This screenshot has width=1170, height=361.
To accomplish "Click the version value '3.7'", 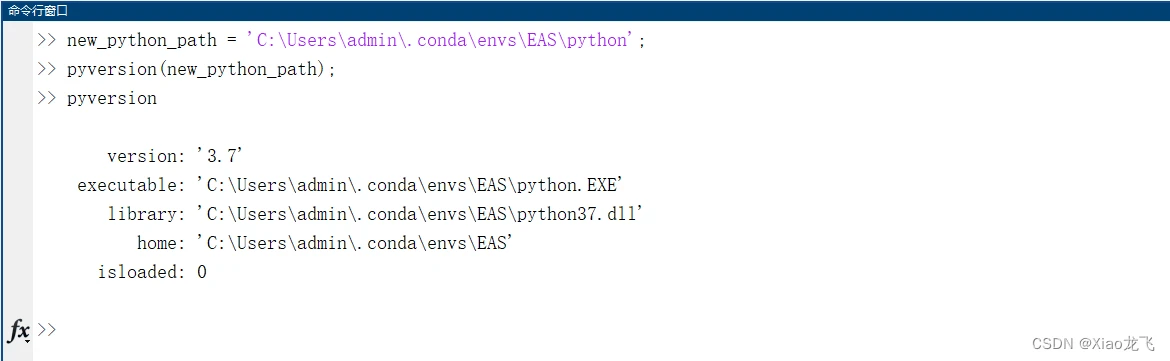I will click(220, 156).
